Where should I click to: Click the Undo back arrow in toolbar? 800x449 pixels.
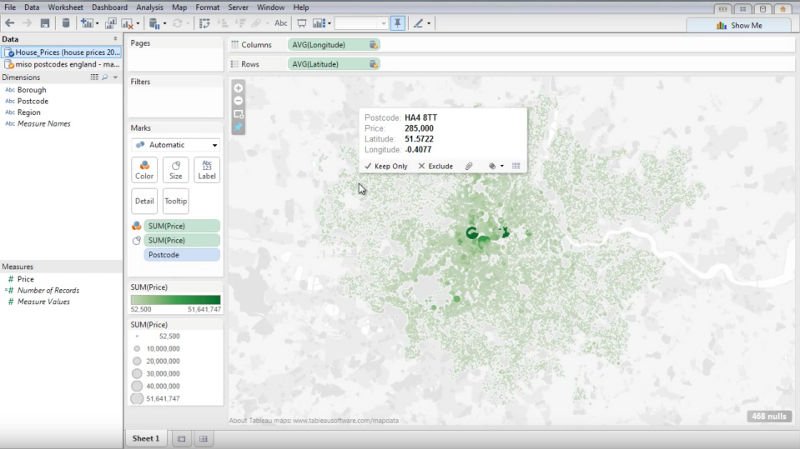10,23
